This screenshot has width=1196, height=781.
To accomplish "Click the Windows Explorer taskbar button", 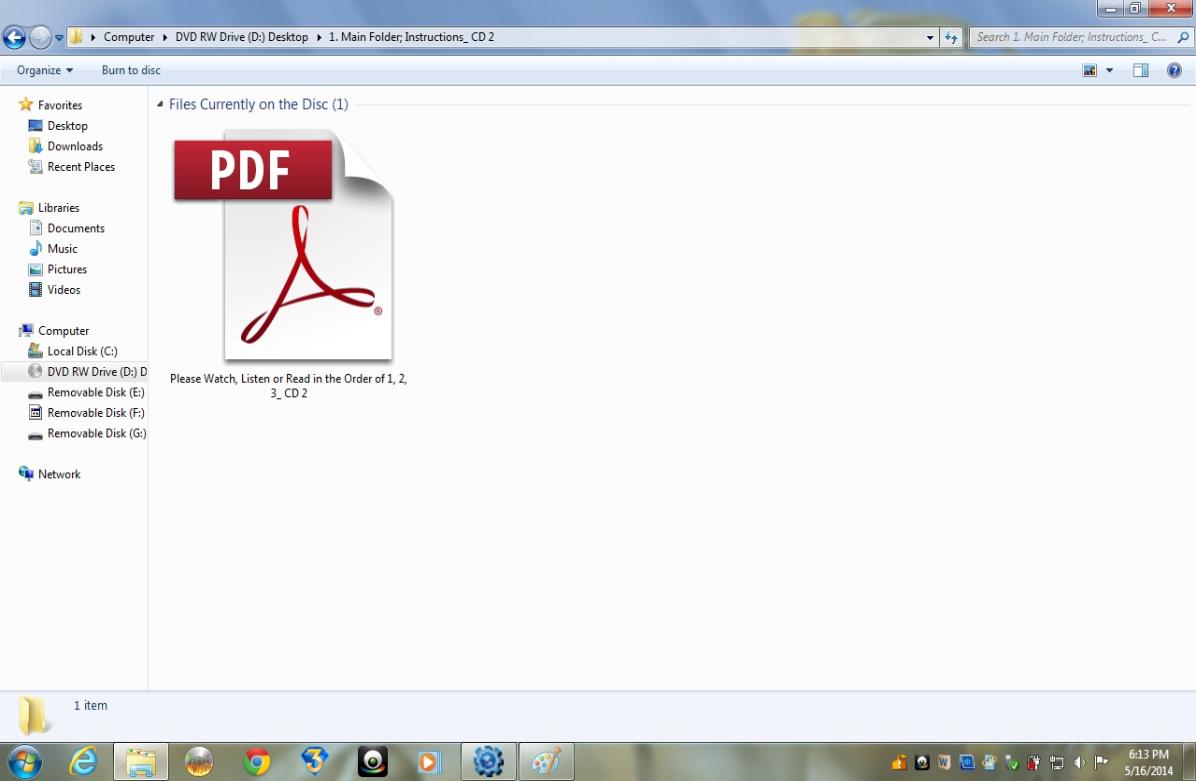I will point(141,761).
